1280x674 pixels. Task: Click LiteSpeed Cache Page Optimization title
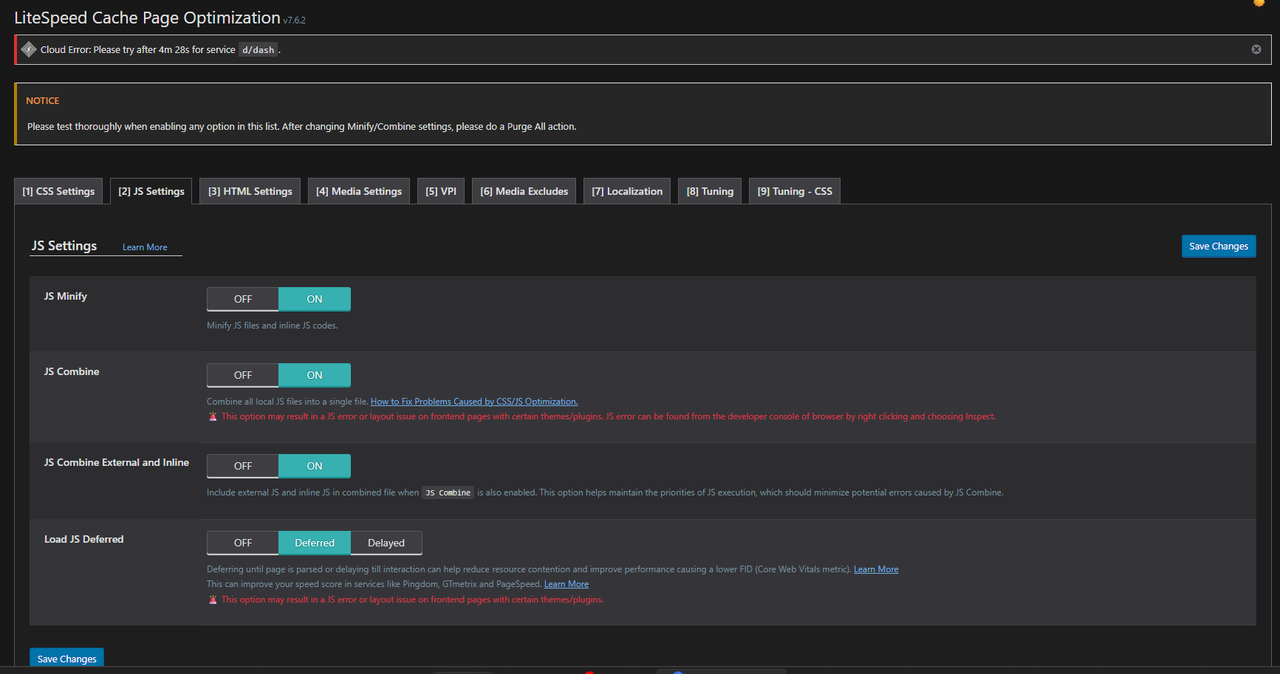coord(147,17)
